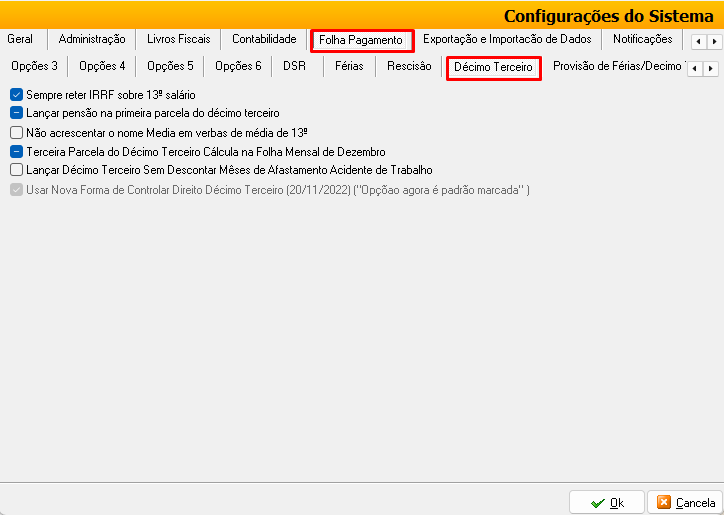Open Exportação e Importação de Dados tab
Image resolution: width=724 pixels, height=515 pixels.
507,40
